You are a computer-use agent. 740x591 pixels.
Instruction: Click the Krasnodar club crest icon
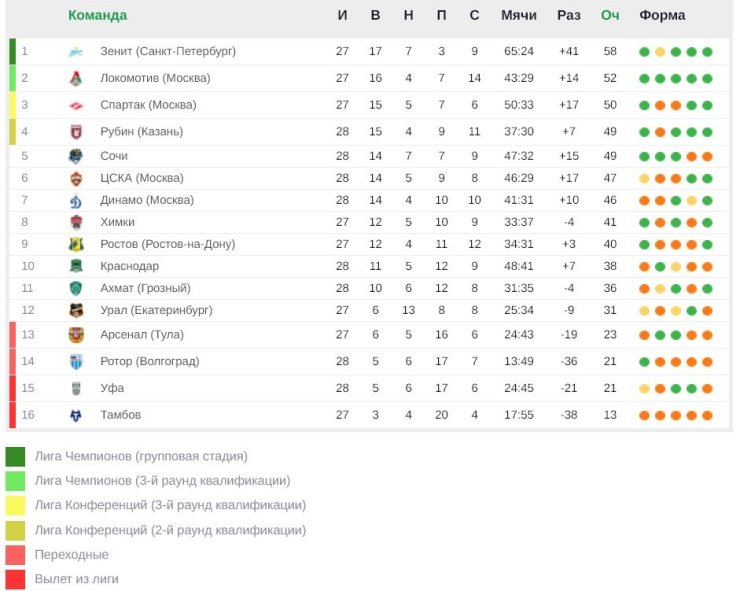(76, 266)
